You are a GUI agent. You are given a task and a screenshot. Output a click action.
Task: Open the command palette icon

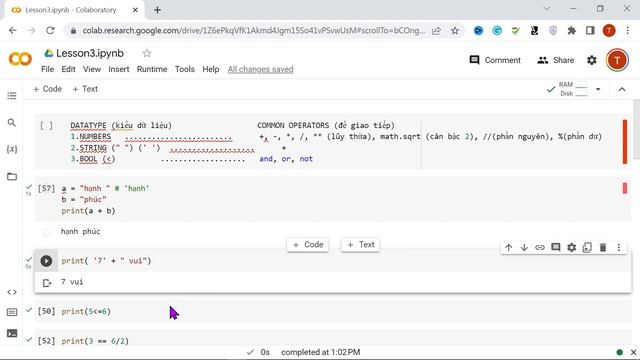click(12, 313)
